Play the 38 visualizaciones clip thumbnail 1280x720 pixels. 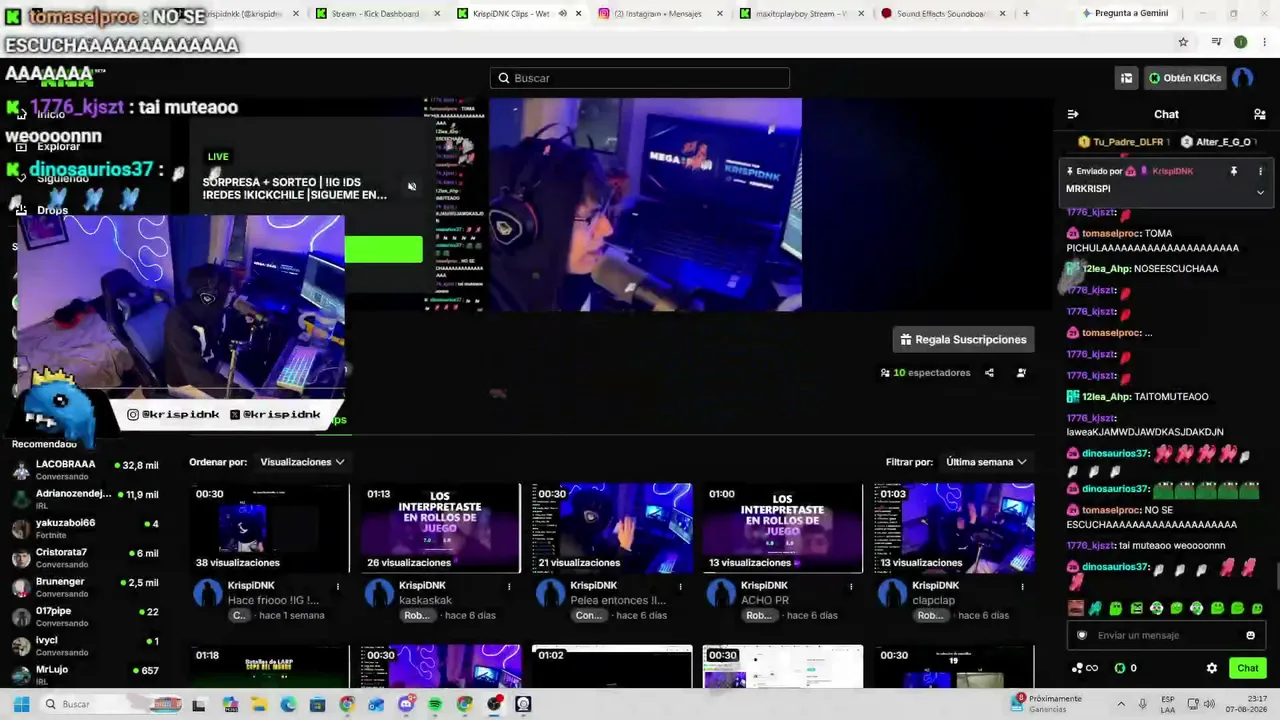[270, 528]
